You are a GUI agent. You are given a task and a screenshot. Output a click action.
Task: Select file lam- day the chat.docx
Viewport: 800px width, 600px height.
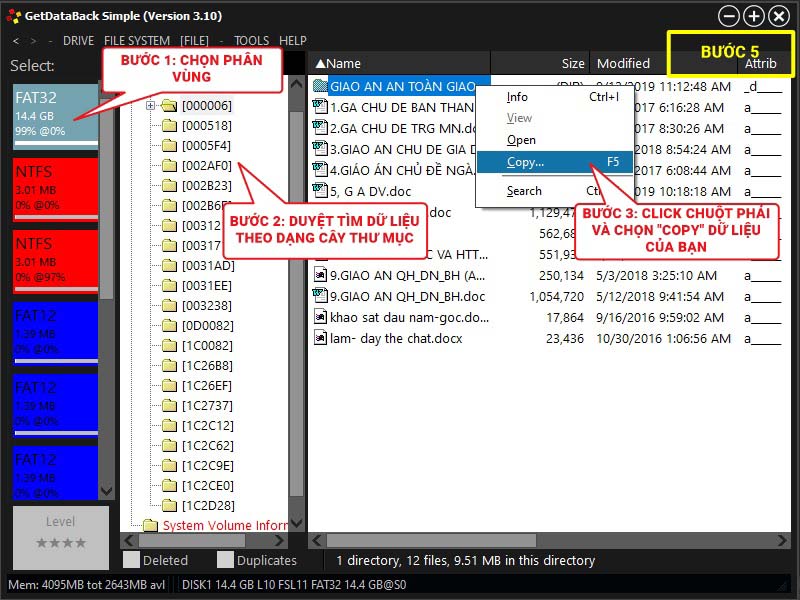396,339
